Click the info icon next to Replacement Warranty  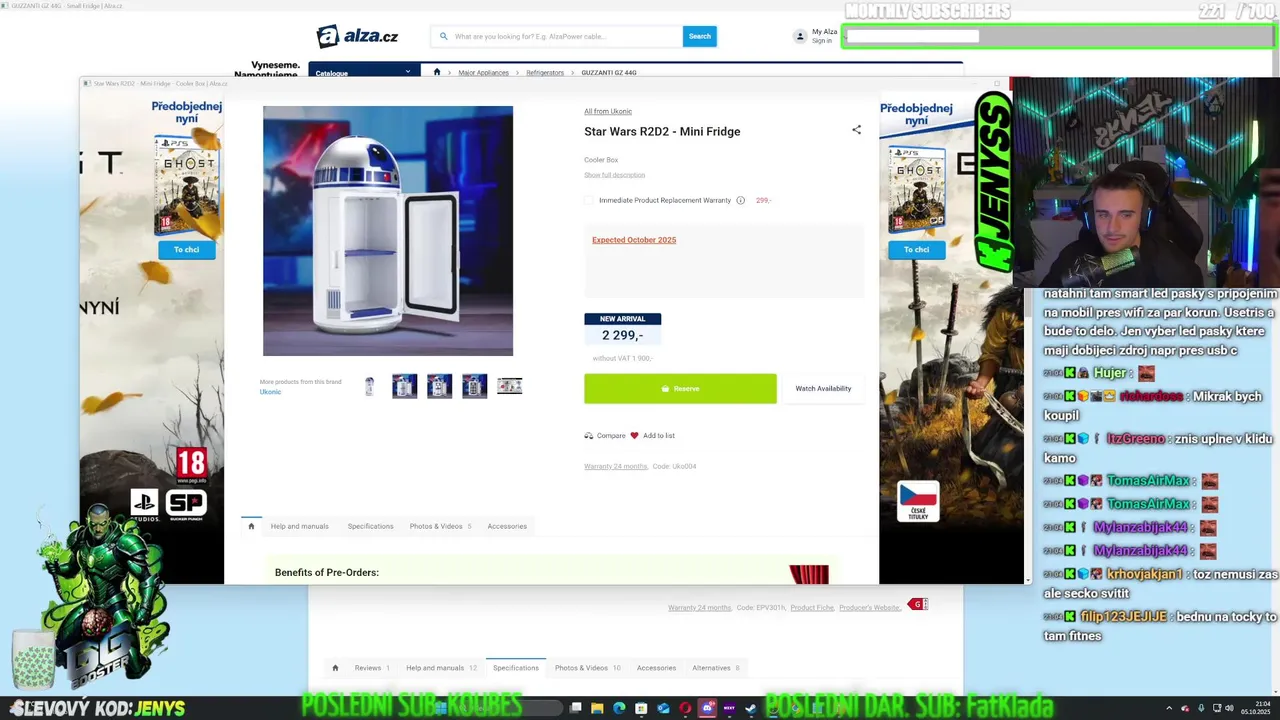[740, 200]
